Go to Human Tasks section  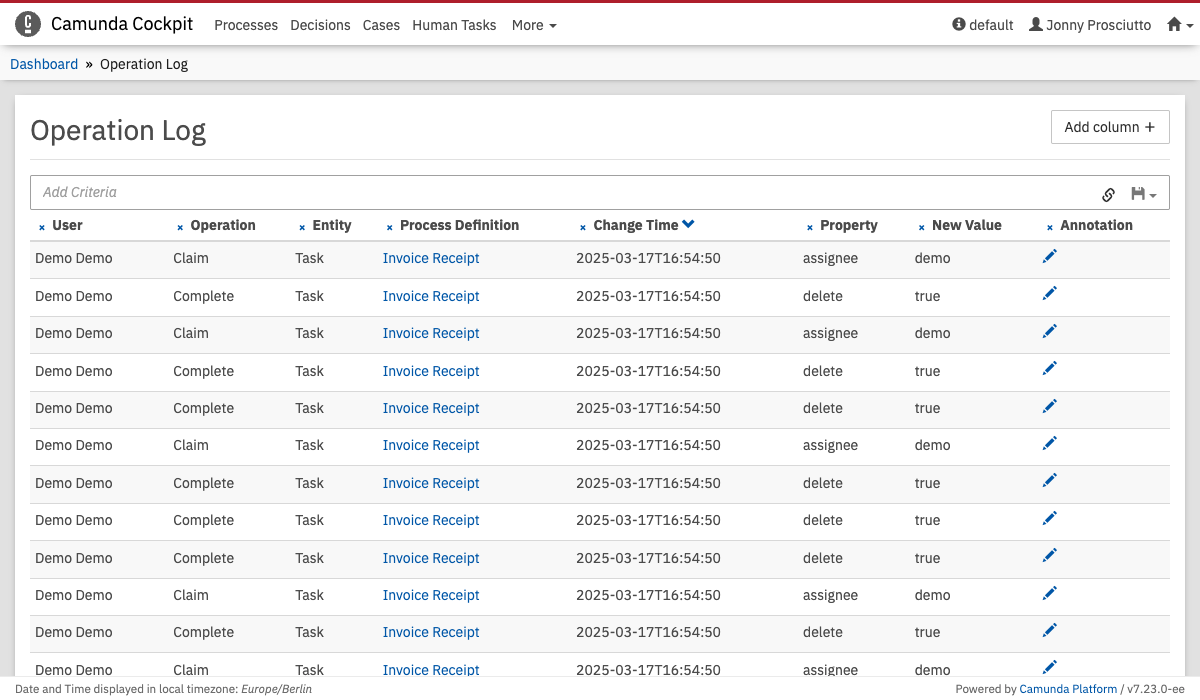[454, 25]
